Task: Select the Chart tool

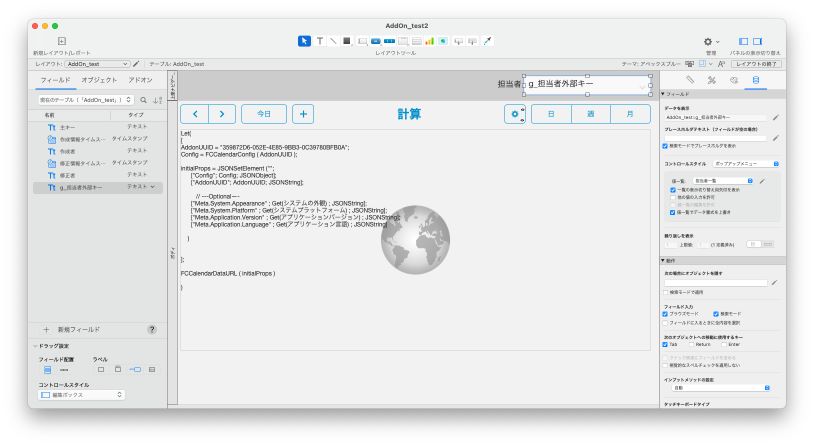Action: (x=429, y=41)
